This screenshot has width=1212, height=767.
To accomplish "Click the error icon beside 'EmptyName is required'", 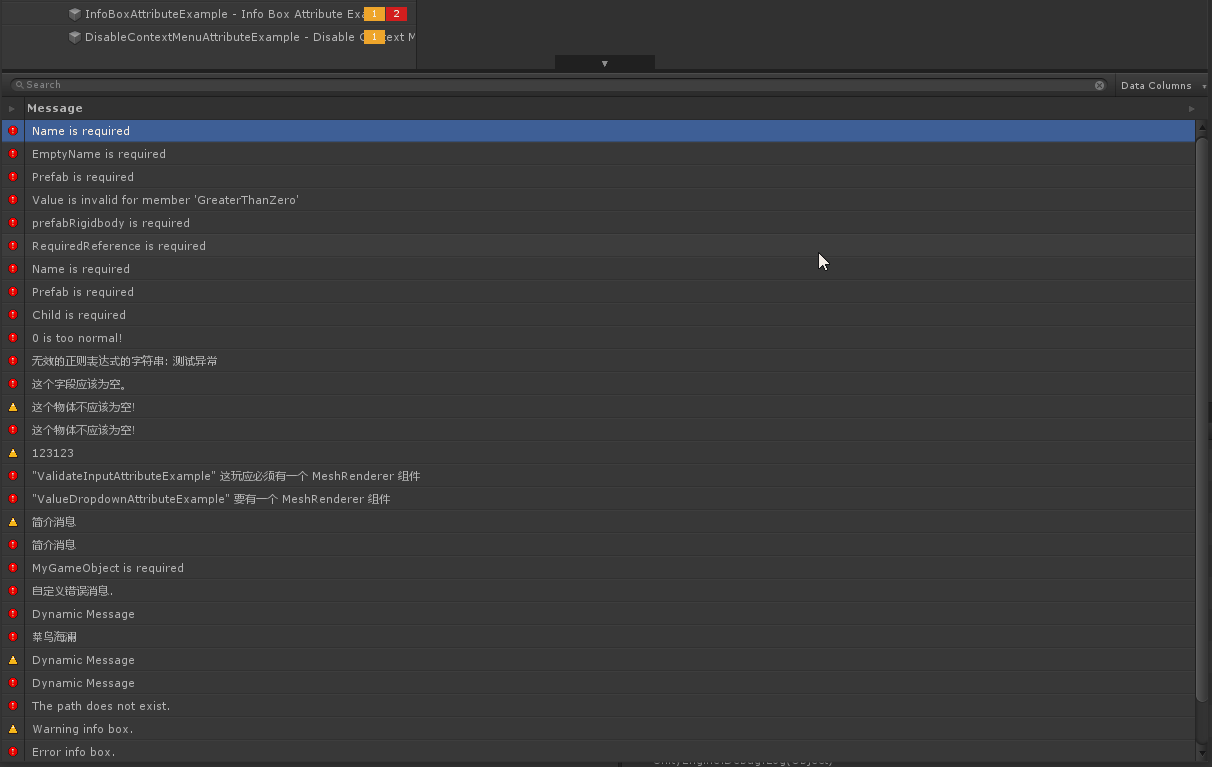I will (13, 154).
